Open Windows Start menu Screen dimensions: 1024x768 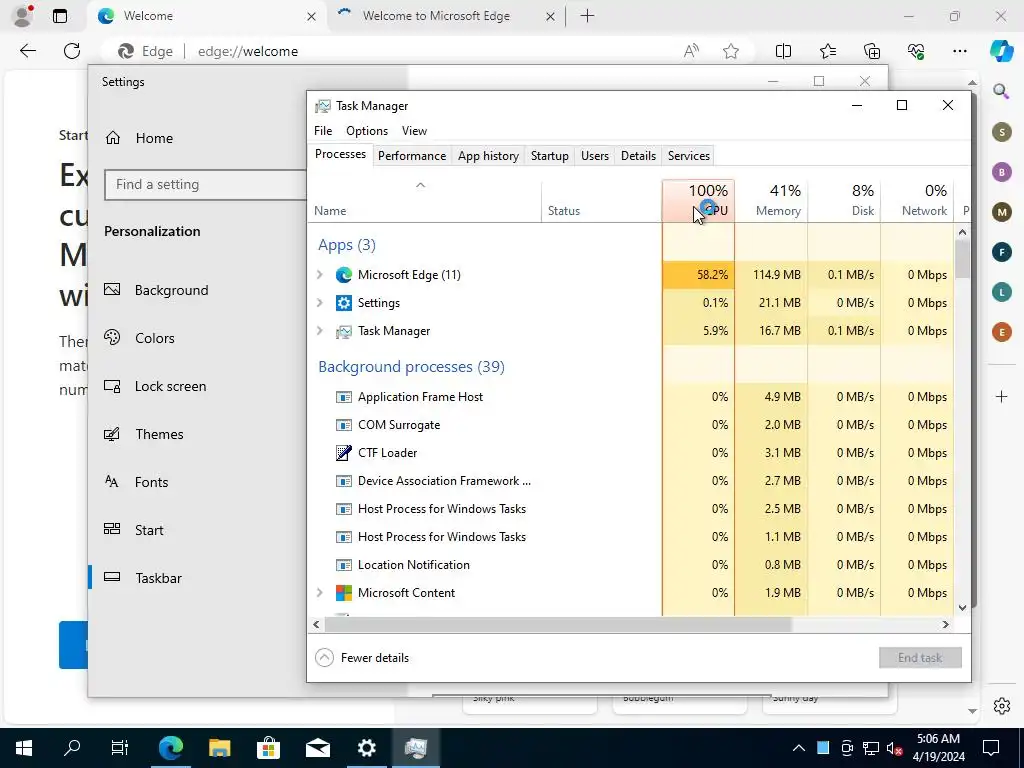[x=24, y=748]
